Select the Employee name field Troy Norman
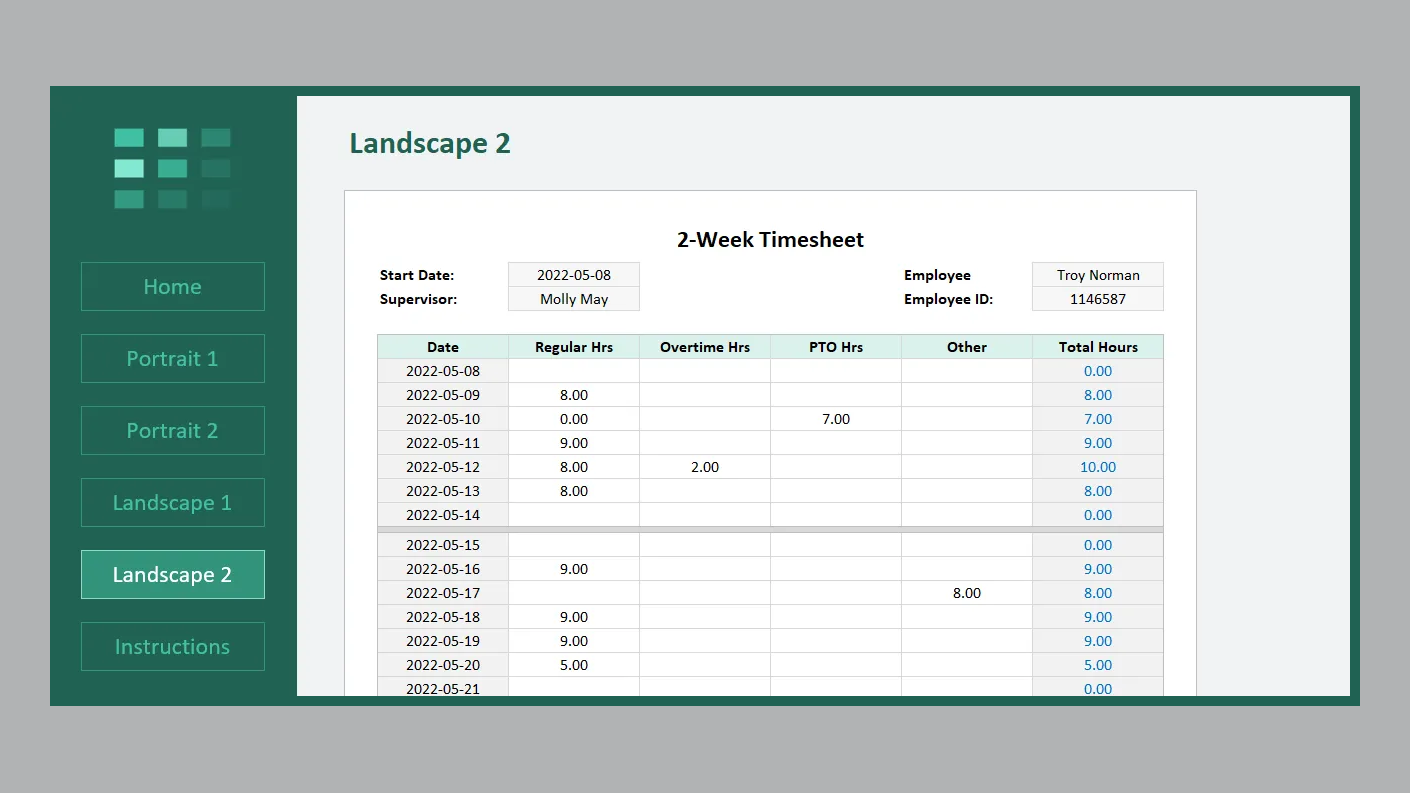Image resolution: width=1410 pixels, height=793 pixels. pyautogui.click(x=1097, y=275)
